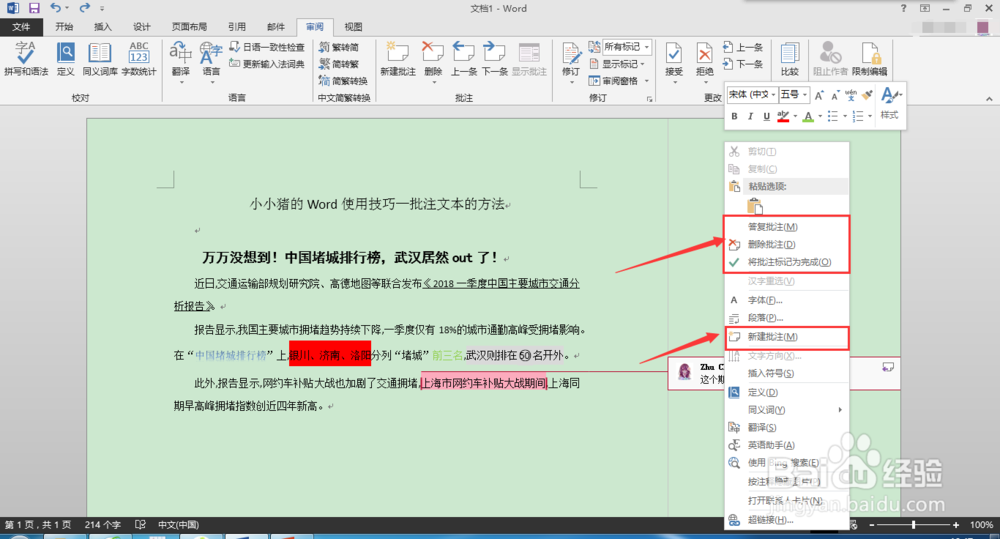Open the quick access toolbar customize arrow
This screenshot has height=539, width=1000.
coord(102,8)
